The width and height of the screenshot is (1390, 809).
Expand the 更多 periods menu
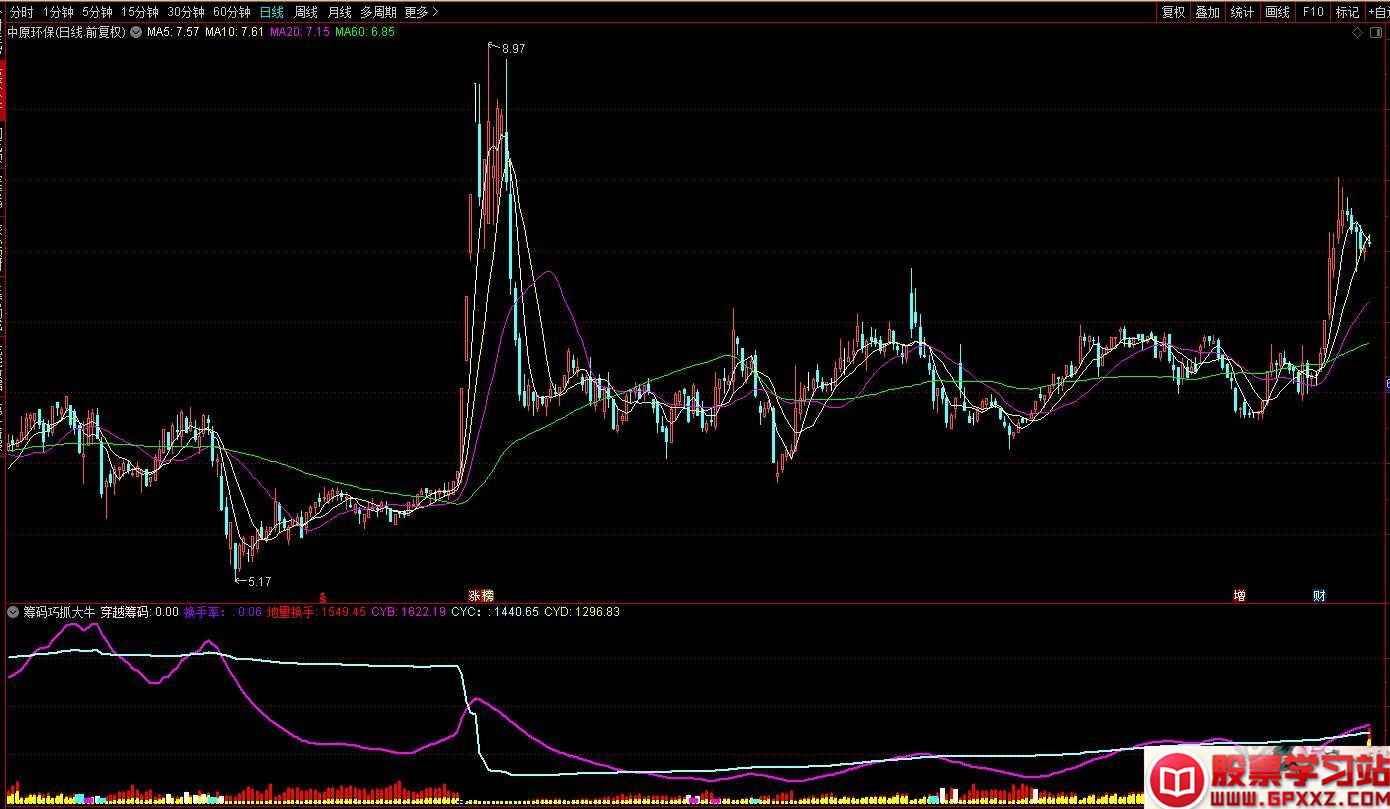pos(421,12)
